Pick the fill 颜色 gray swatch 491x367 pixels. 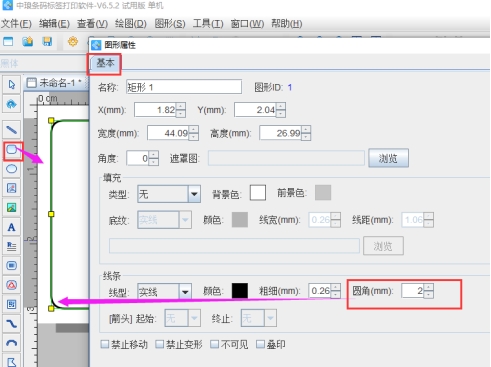(x=240, y=220)
